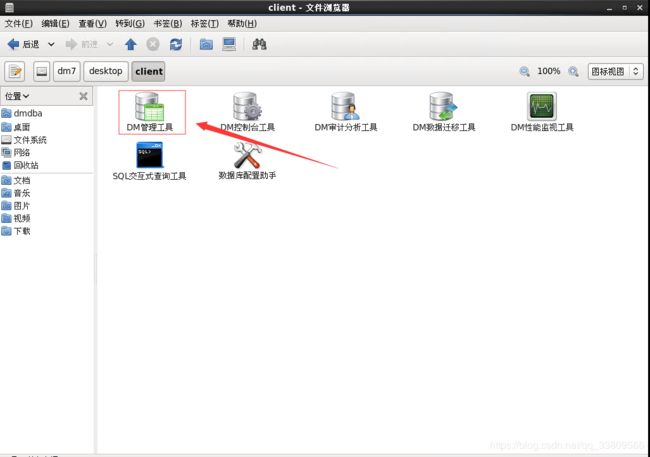This screenshot has width=650, height=457.
Task: Go up to parent folder
Action: [x=131, y=44]
